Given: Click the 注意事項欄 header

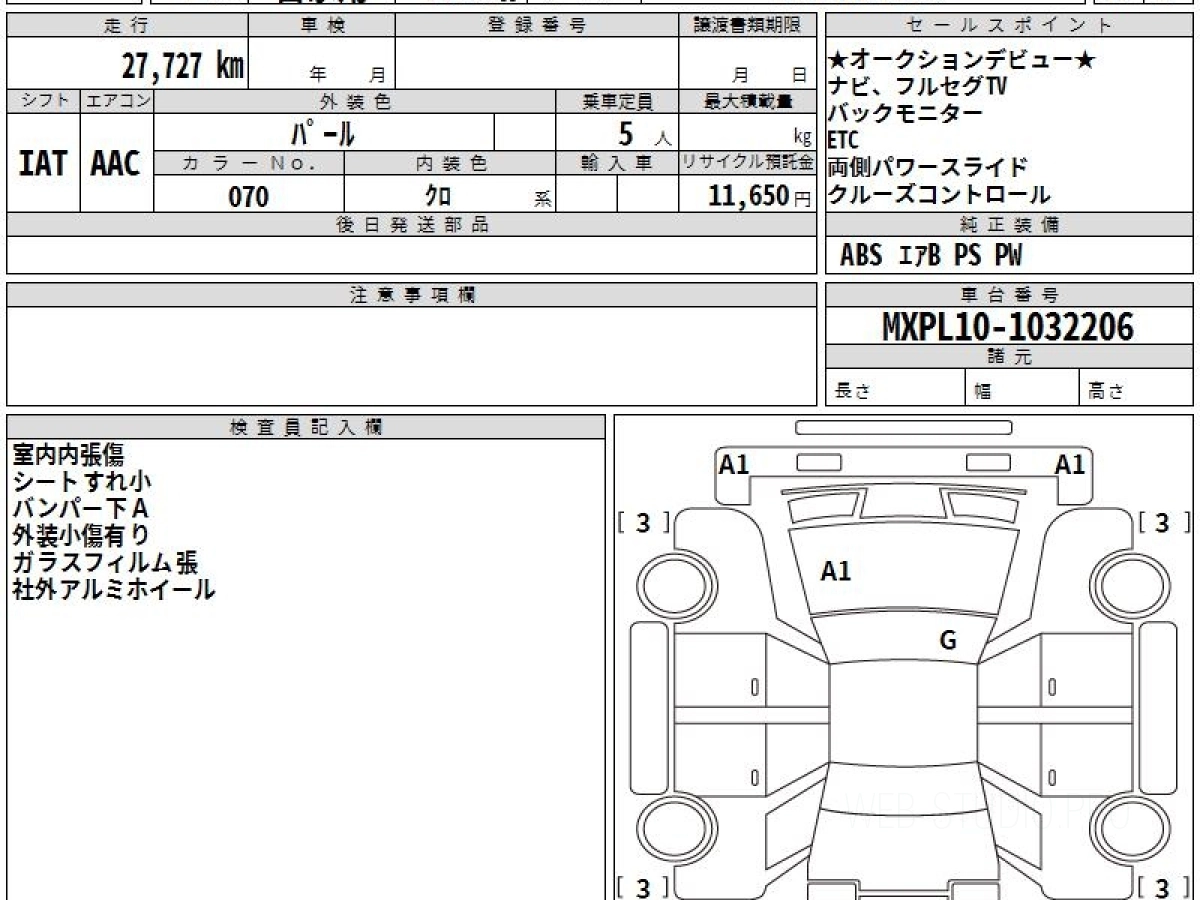Looking at the screenshot, I should point(412,295).
